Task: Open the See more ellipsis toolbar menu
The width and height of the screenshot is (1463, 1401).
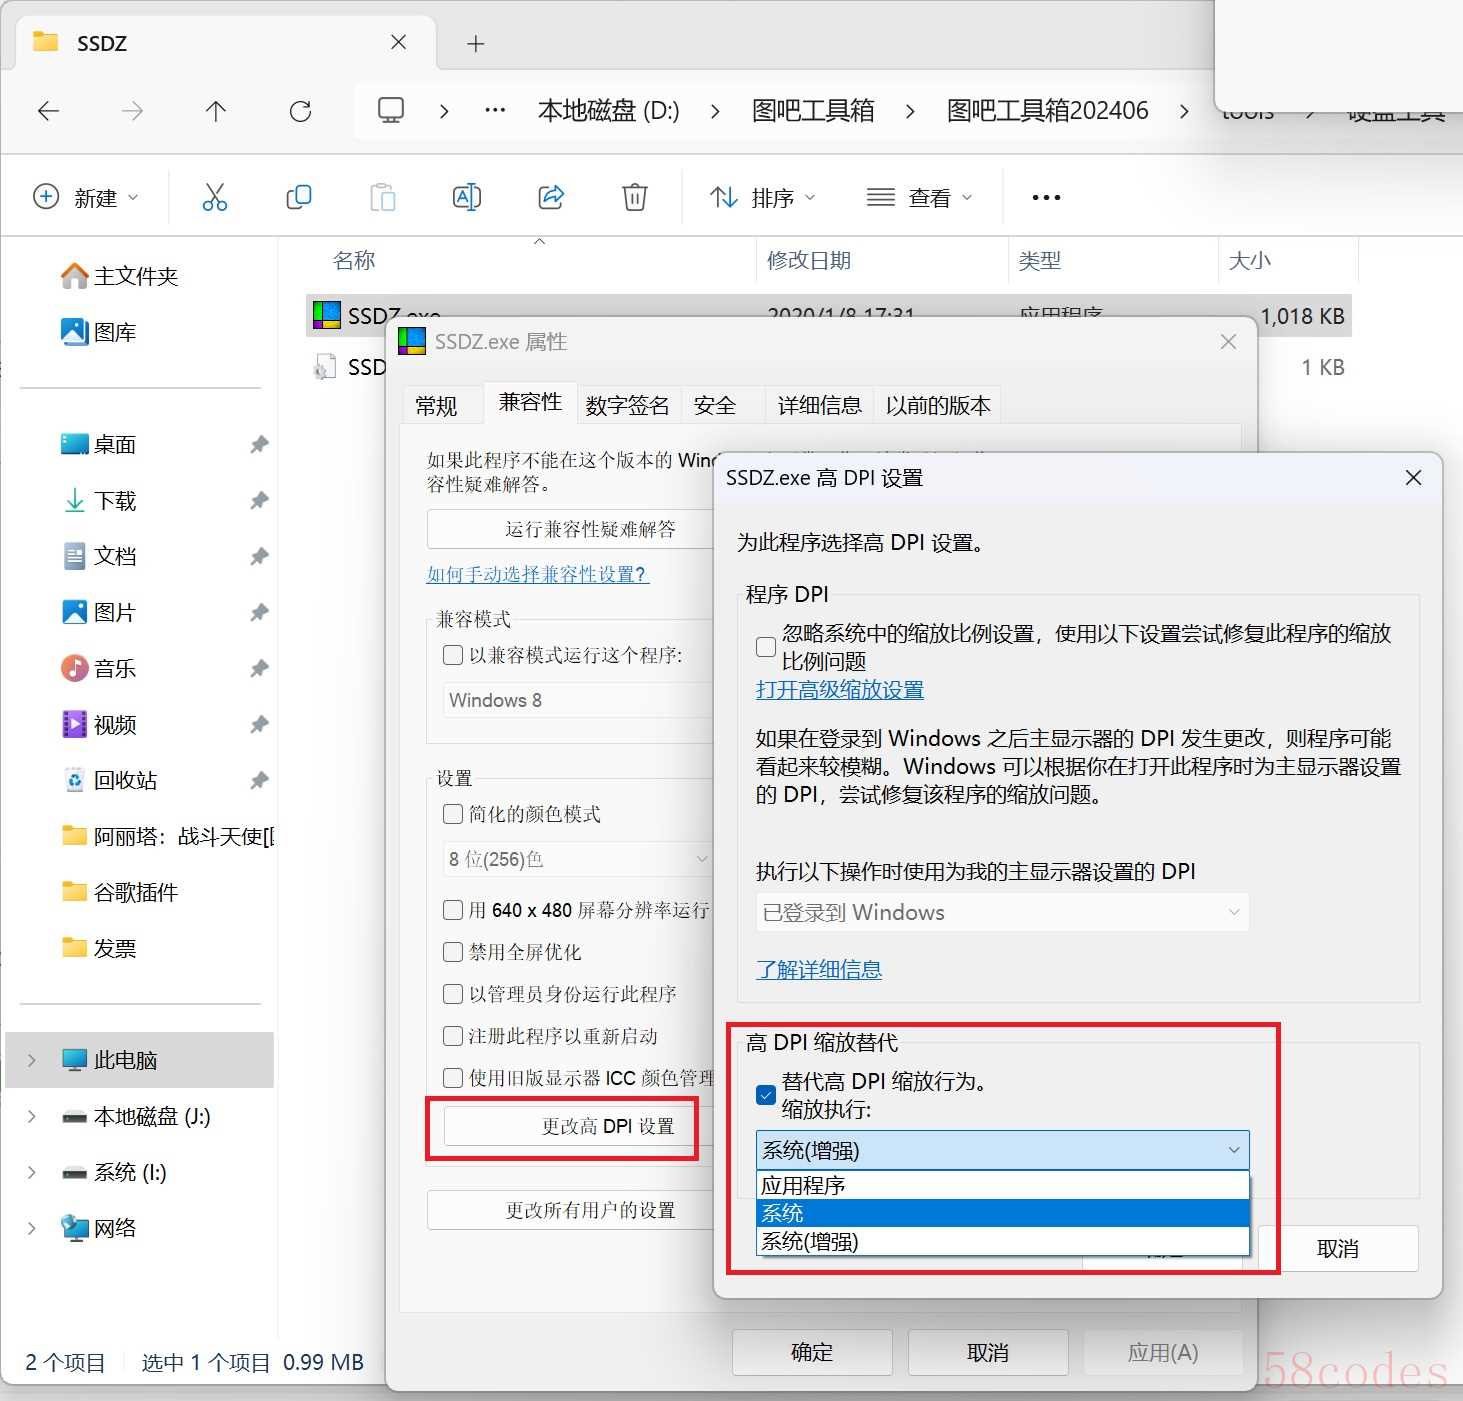Action: tap(1046, 197)
